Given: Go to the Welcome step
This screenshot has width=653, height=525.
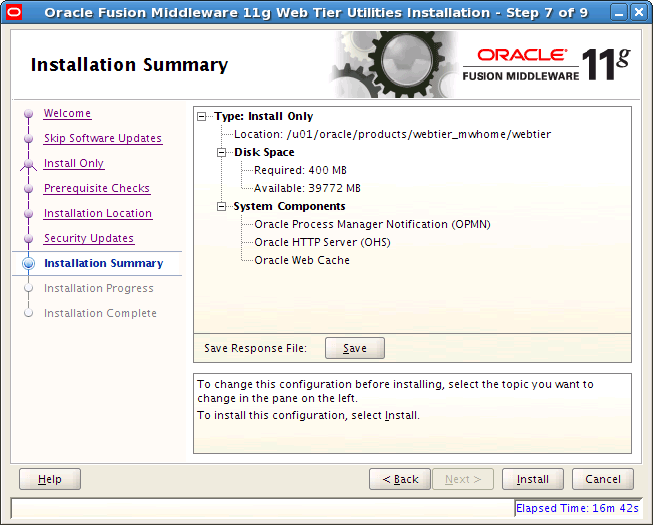Looking at the screenshot, I should (x=67, y=113).
